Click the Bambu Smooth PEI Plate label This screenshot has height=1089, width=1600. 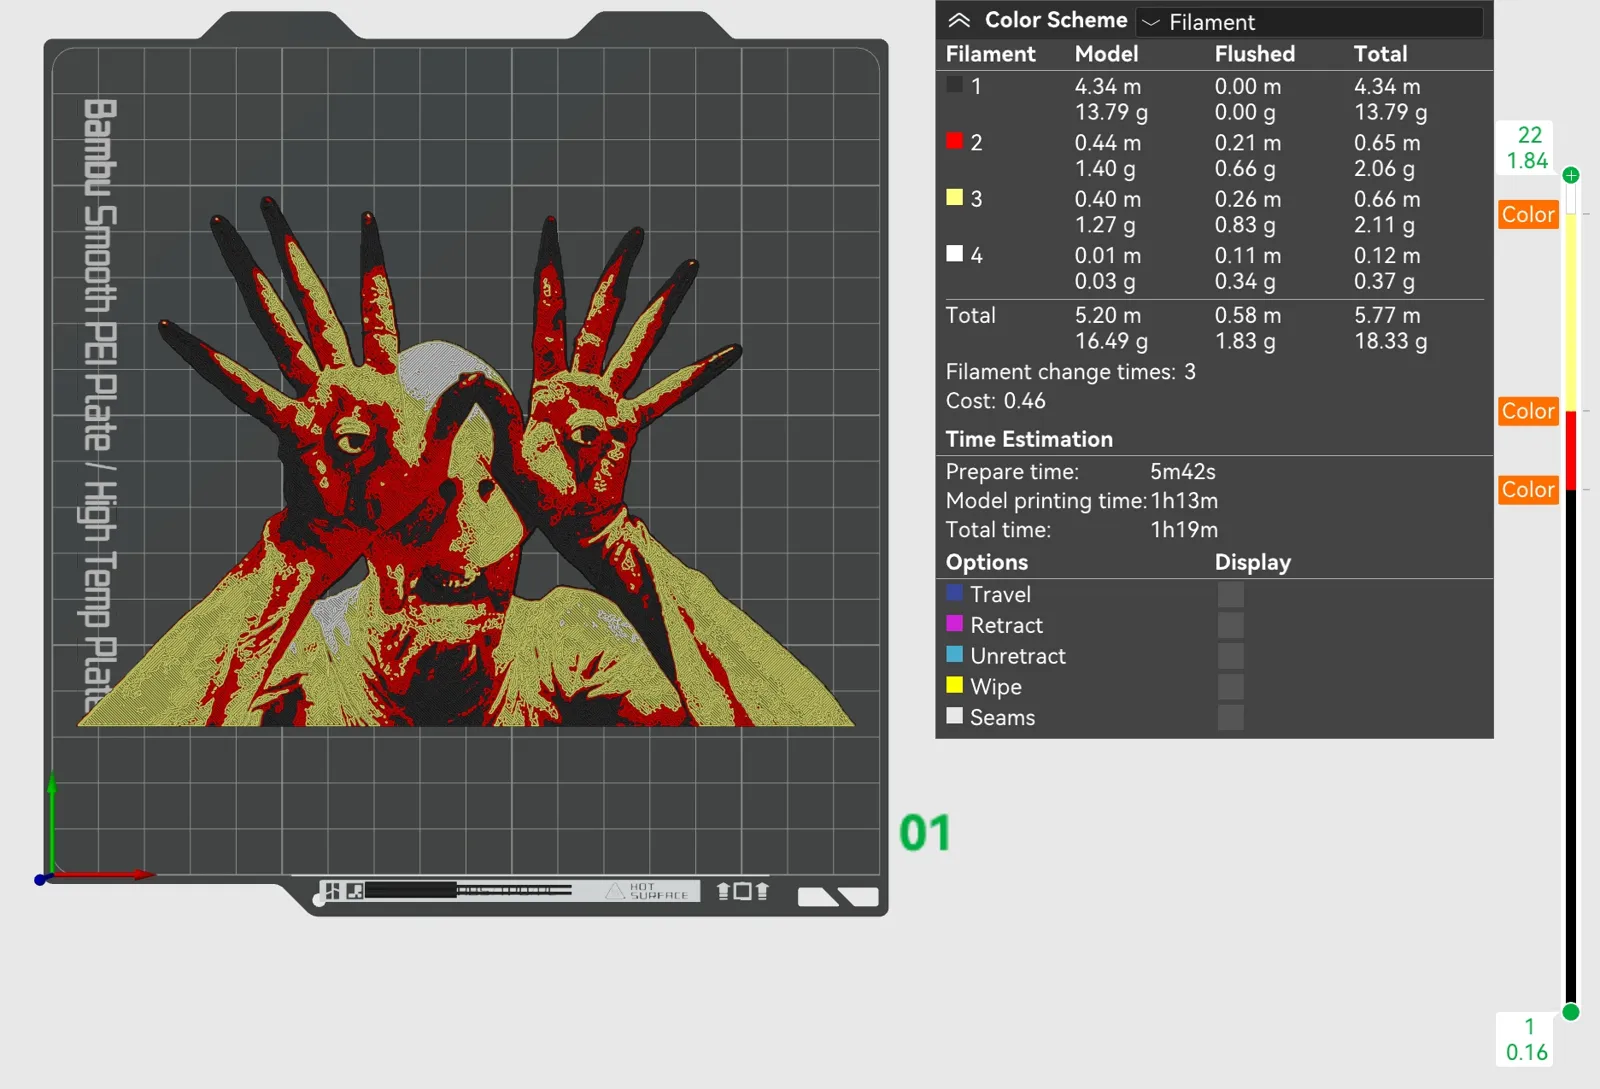(x=99, y=405)
